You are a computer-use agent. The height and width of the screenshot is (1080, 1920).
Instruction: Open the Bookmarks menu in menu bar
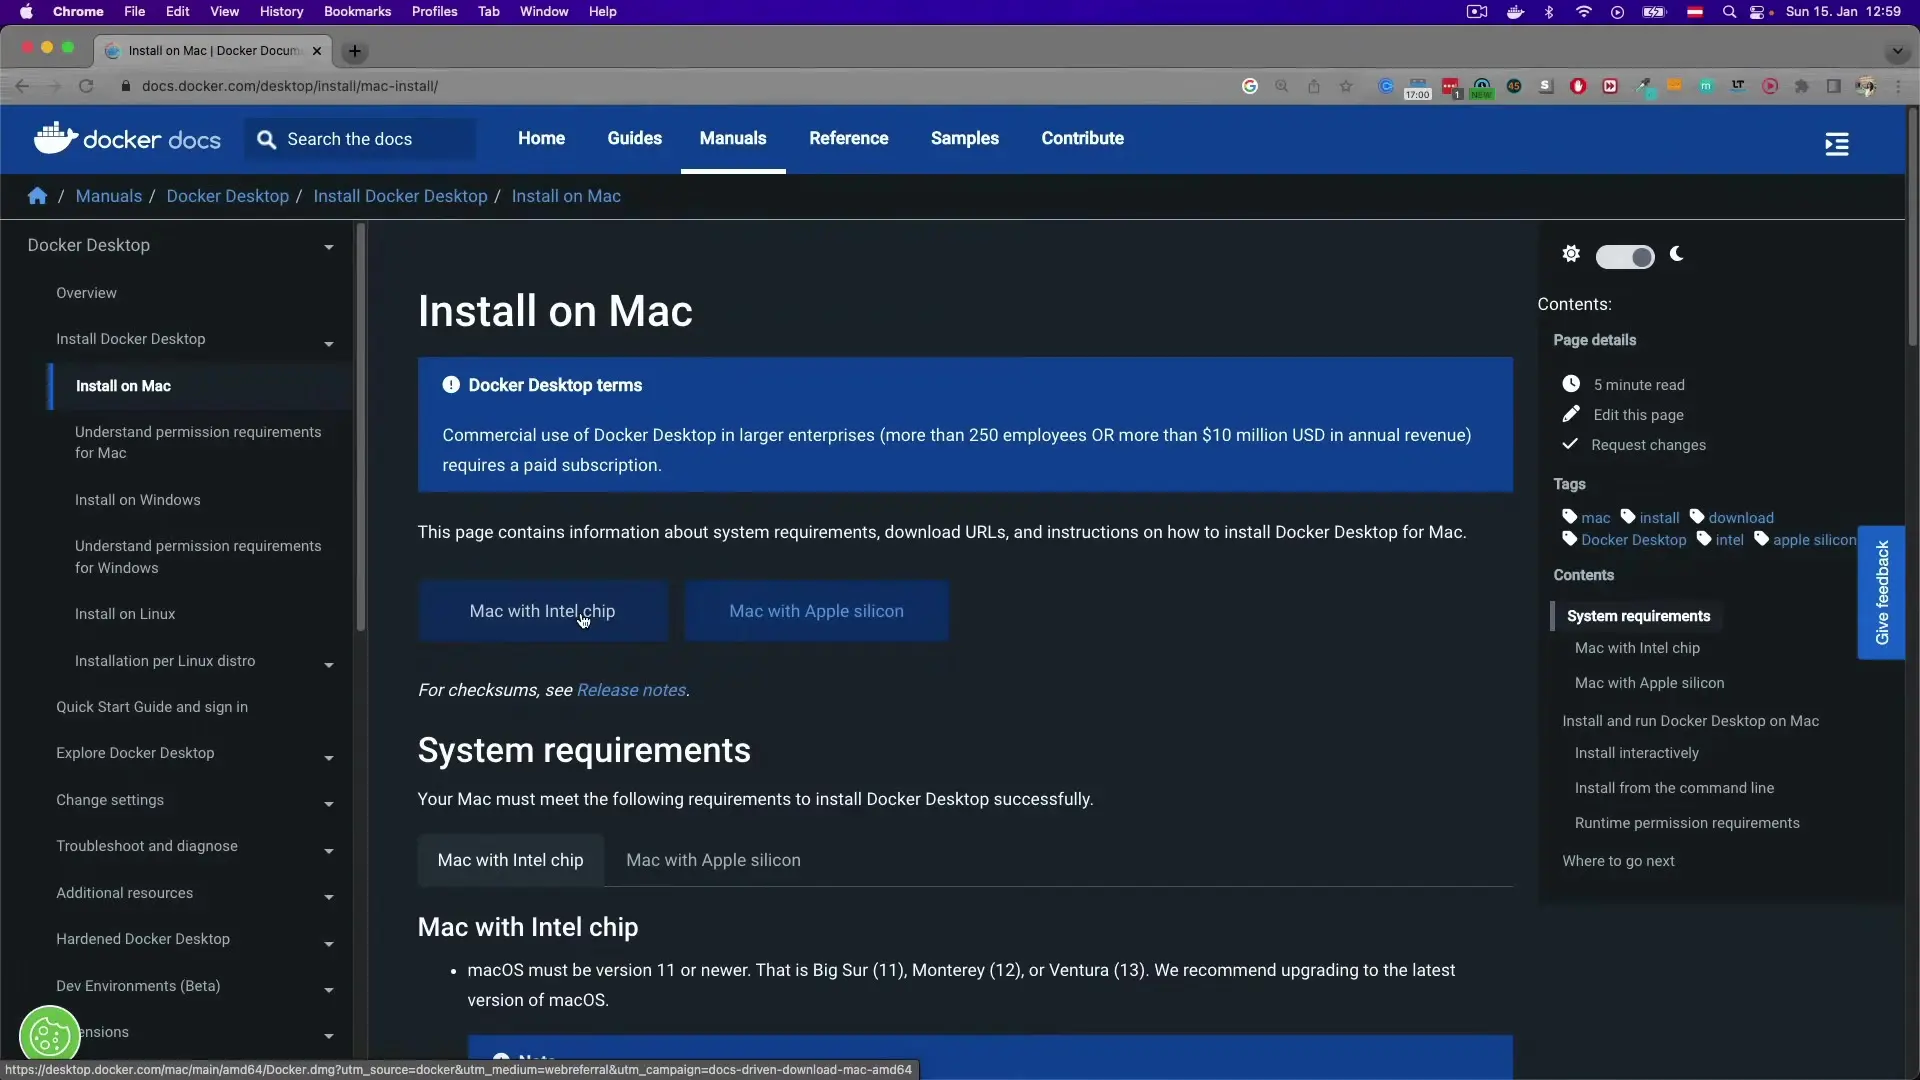click(x=357, y=12)
